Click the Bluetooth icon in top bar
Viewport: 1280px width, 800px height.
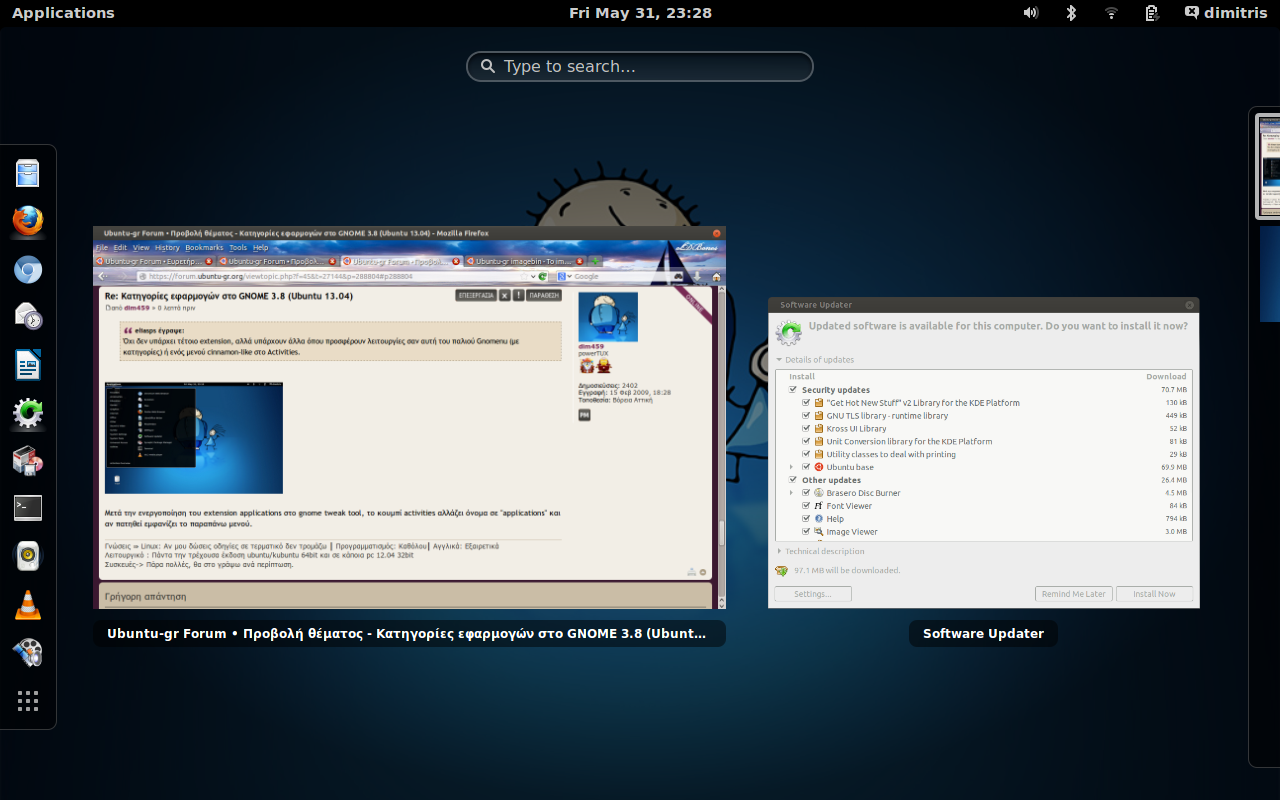(1071, 13)
